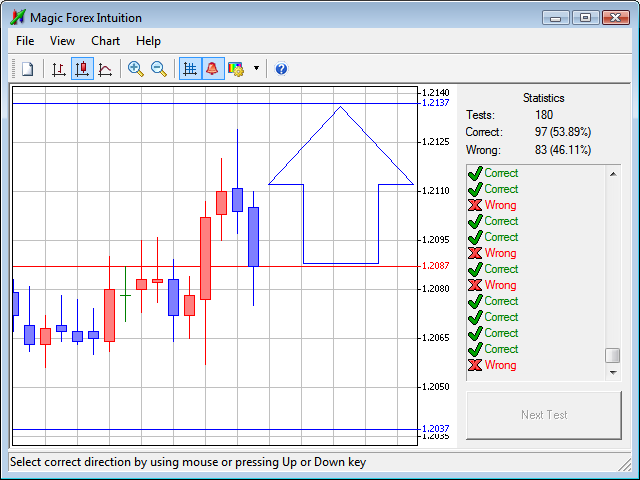Switch to bar chart view
The image size is (640, 480).
59,69
